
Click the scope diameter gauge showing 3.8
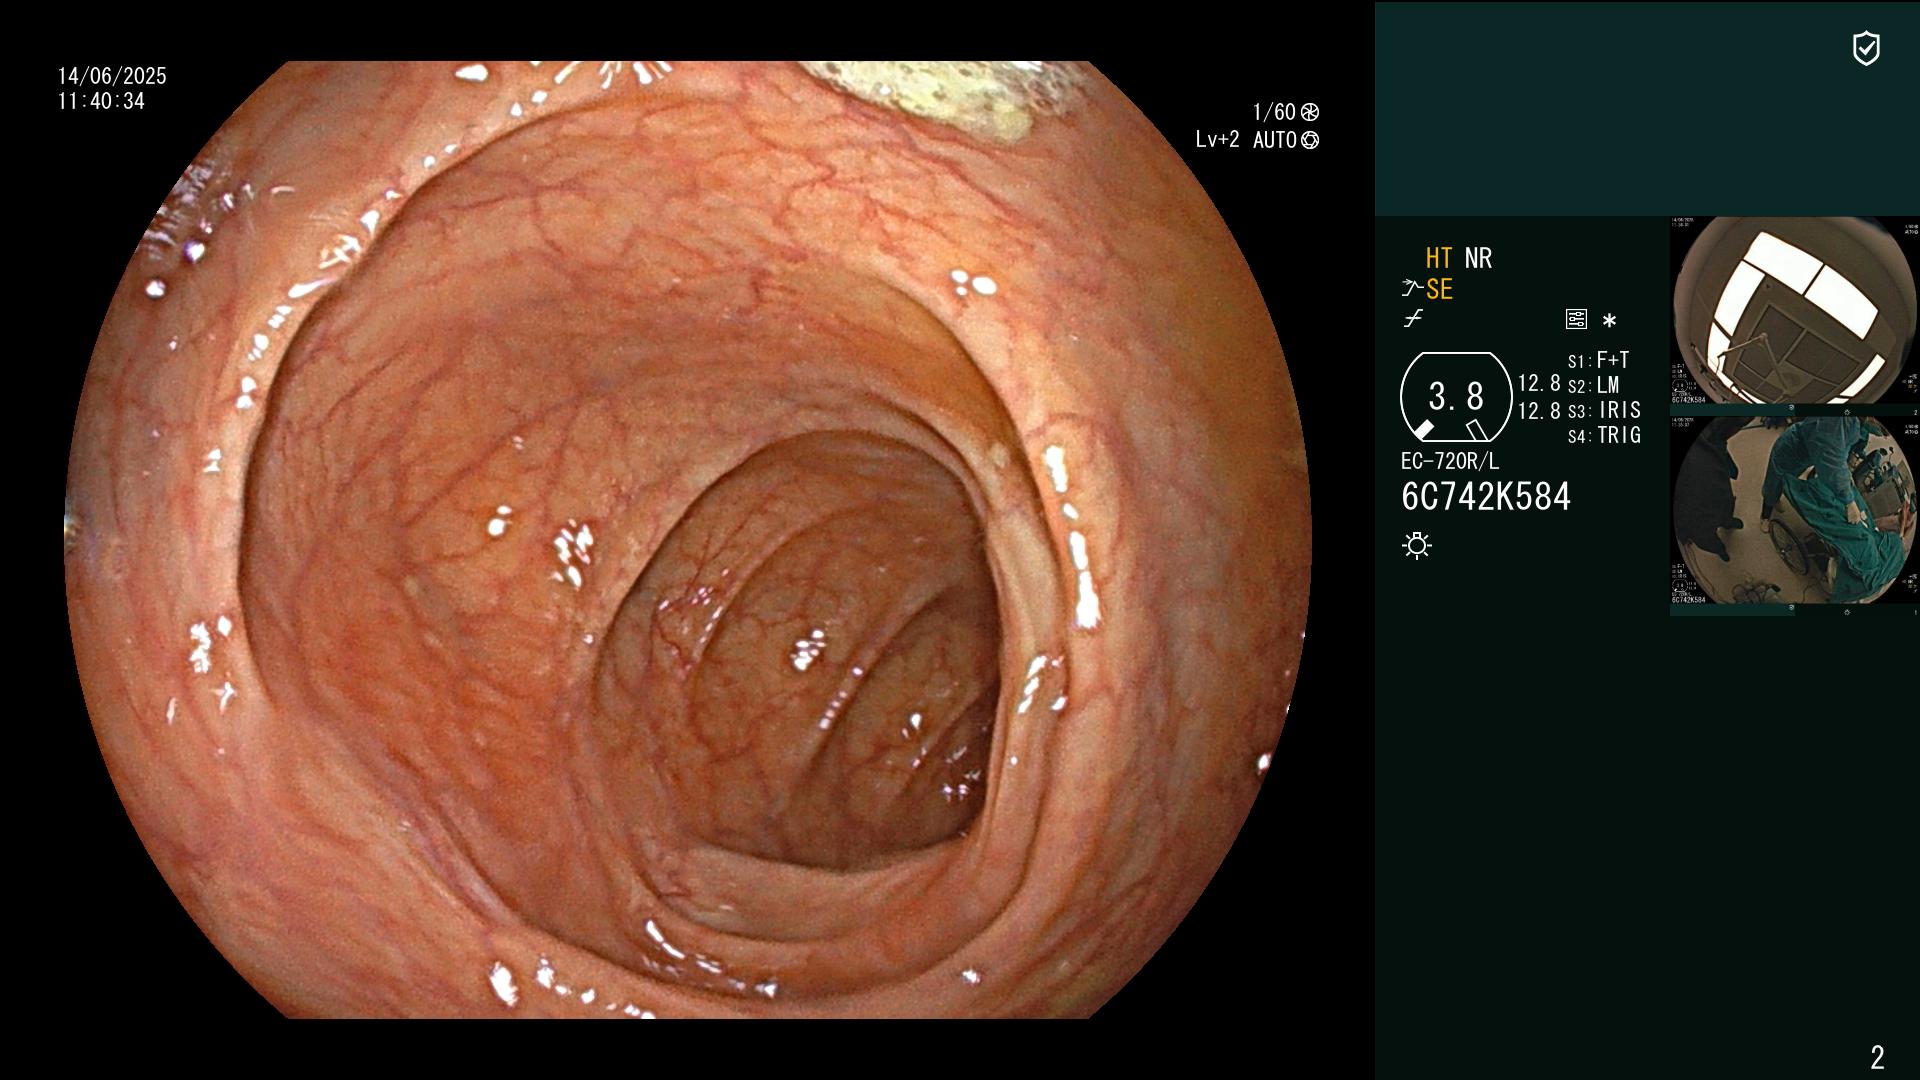coord(1456,397)
